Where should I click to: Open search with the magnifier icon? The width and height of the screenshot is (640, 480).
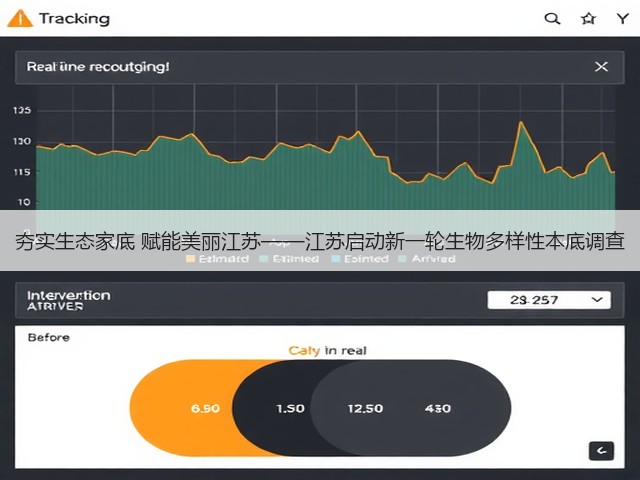point(552,18)
